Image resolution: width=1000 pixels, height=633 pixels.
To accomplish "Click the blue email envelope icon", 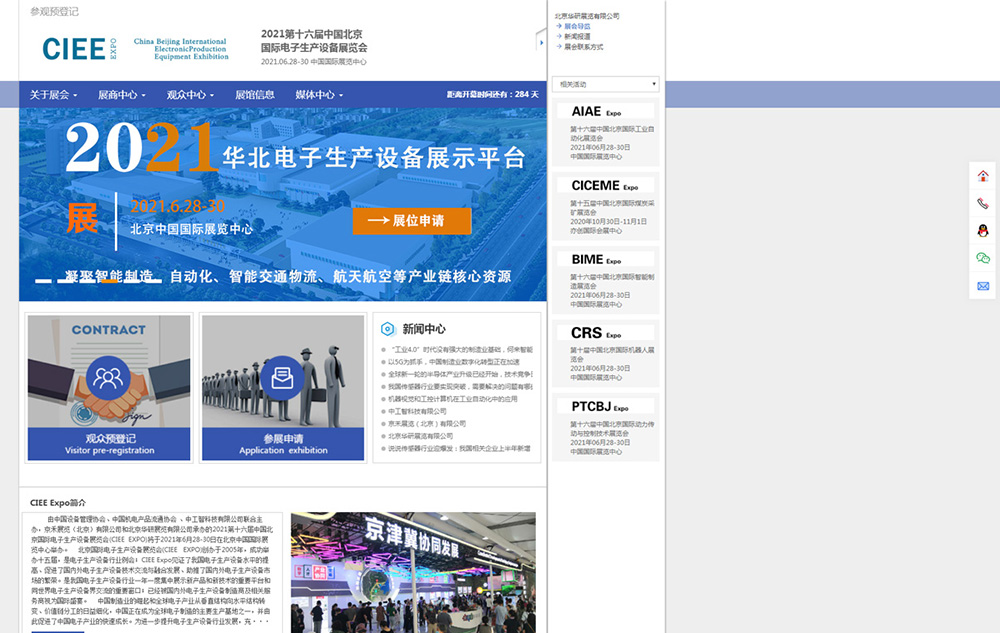I will pyautogui.click(x=983, y=286).
